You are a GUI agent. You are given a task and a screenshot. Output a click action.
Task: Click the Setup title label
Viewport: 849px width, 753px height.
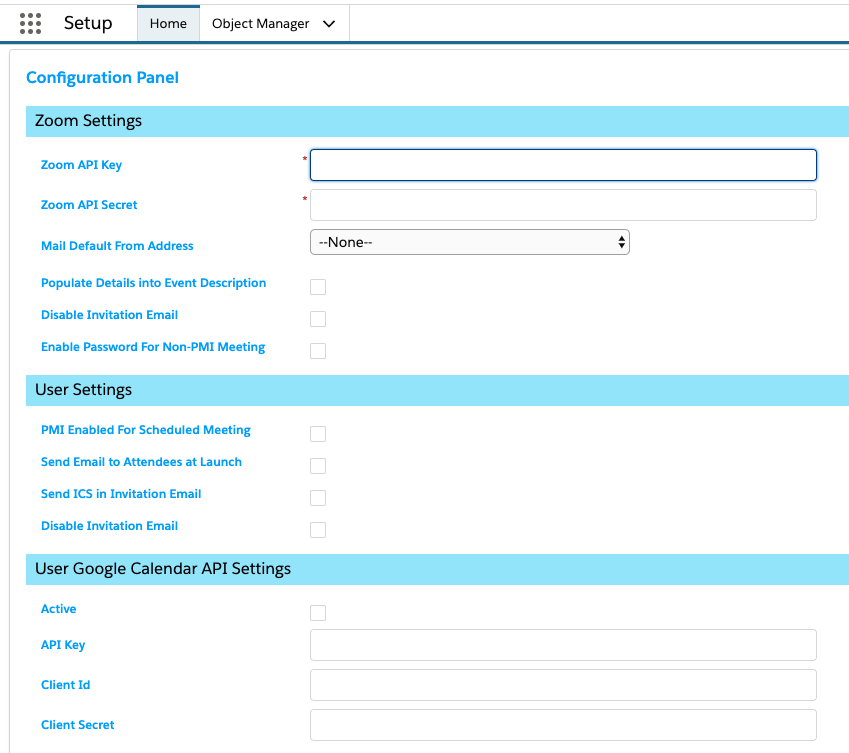pyautogui.click(x=88, y=23)
